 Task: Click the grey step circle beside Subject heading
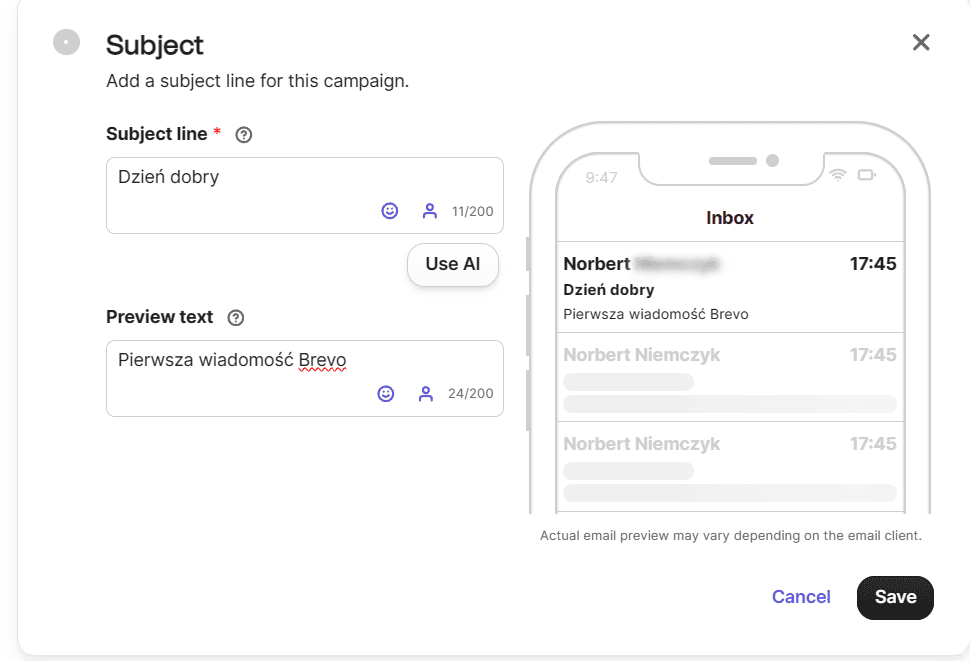pos(66,42)
